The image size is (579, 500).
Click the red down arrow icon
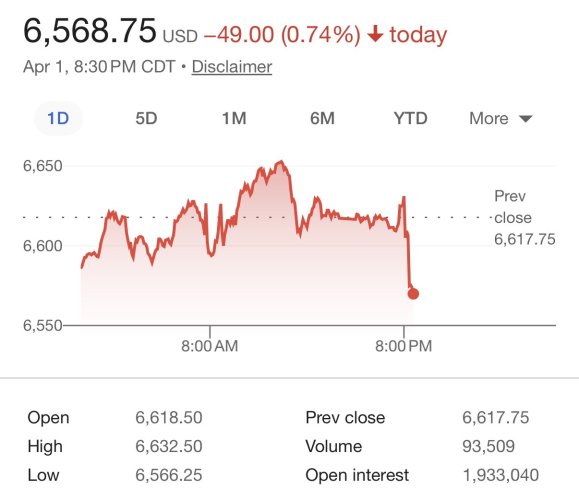(x=376, y=34)
